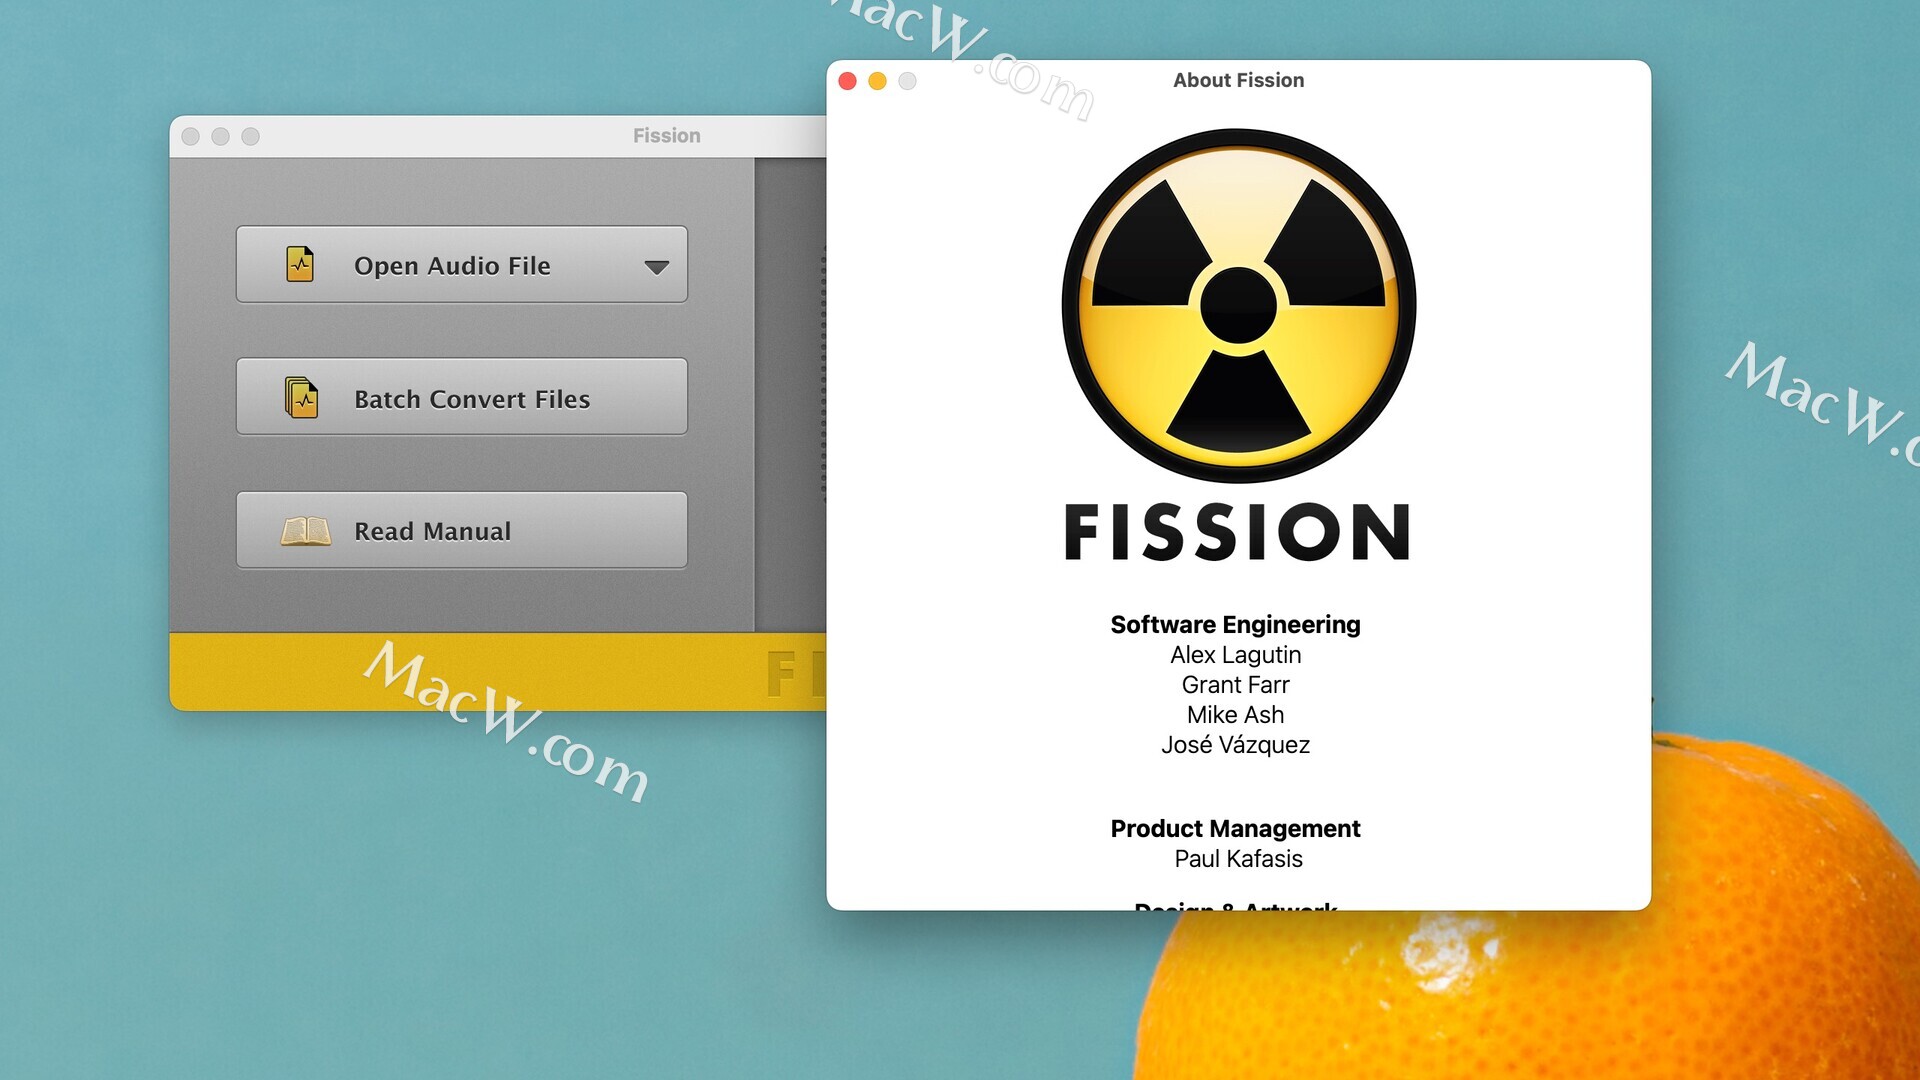
Task: Click the dotted divider handle in Fission window
Action: (x=823, y=372)
